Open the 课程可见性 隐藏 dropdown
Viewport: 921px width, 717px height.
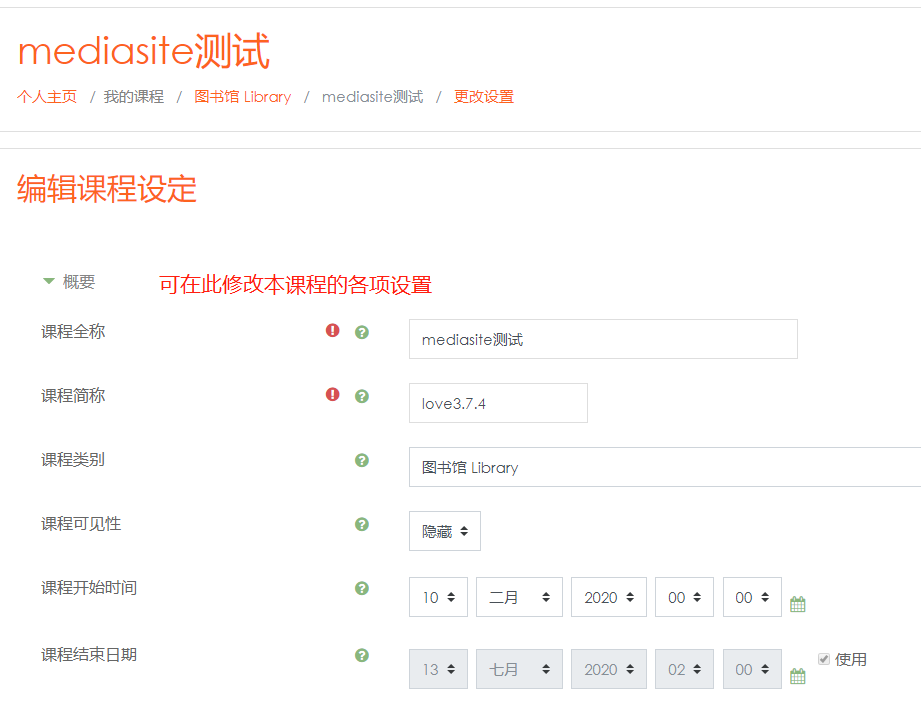pos(444,531)
